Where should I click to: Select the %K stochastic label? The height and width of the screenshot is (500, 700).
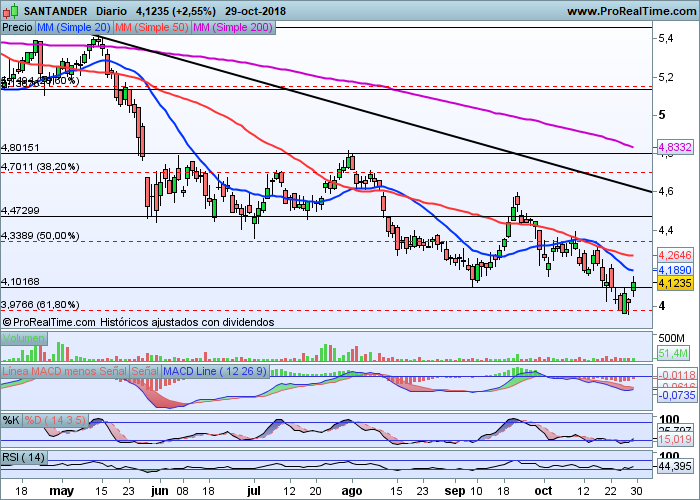11,418
